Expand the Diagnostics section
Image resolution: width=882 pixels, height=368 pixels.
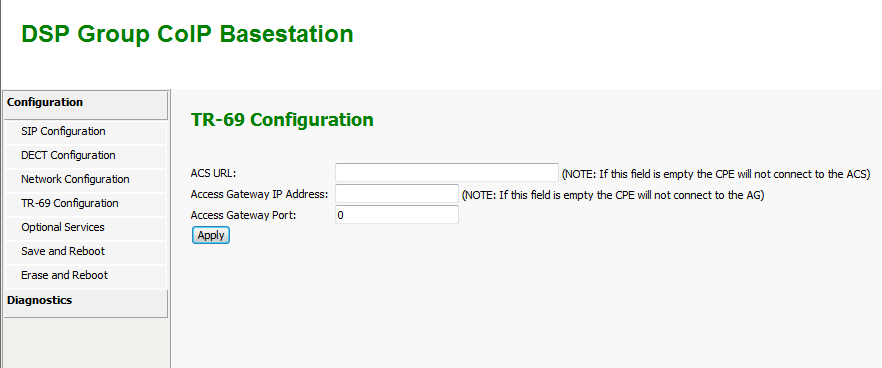point(86,303)
